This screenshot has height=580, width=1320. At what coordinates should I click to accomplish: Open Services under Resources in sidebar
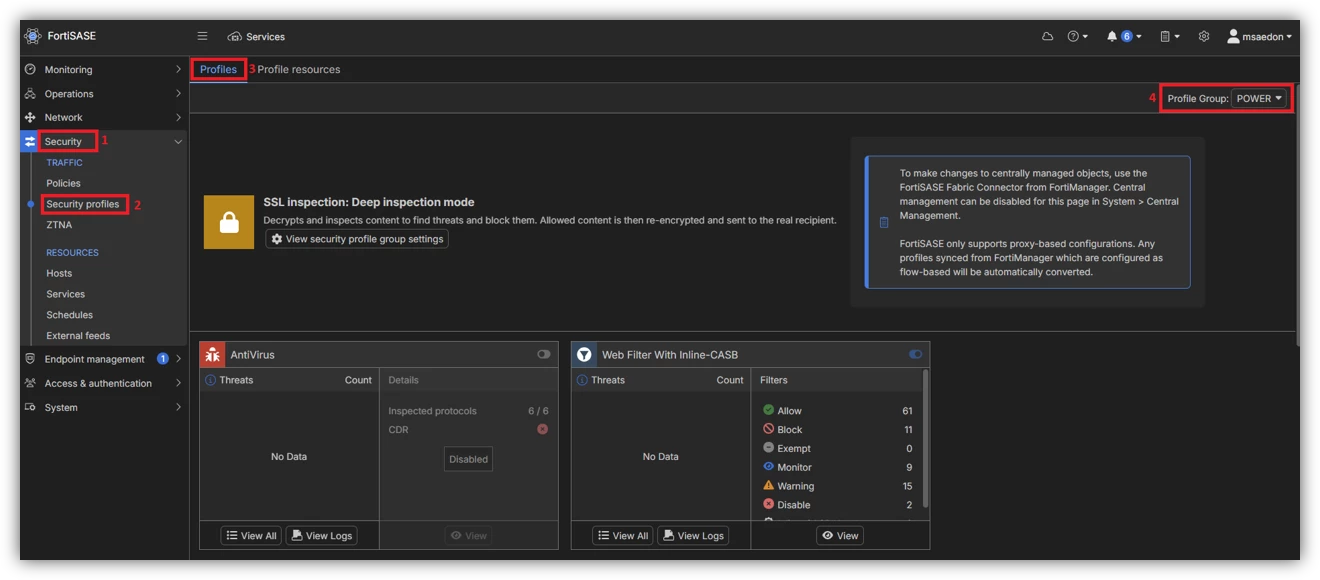click(x=65, y=294)
